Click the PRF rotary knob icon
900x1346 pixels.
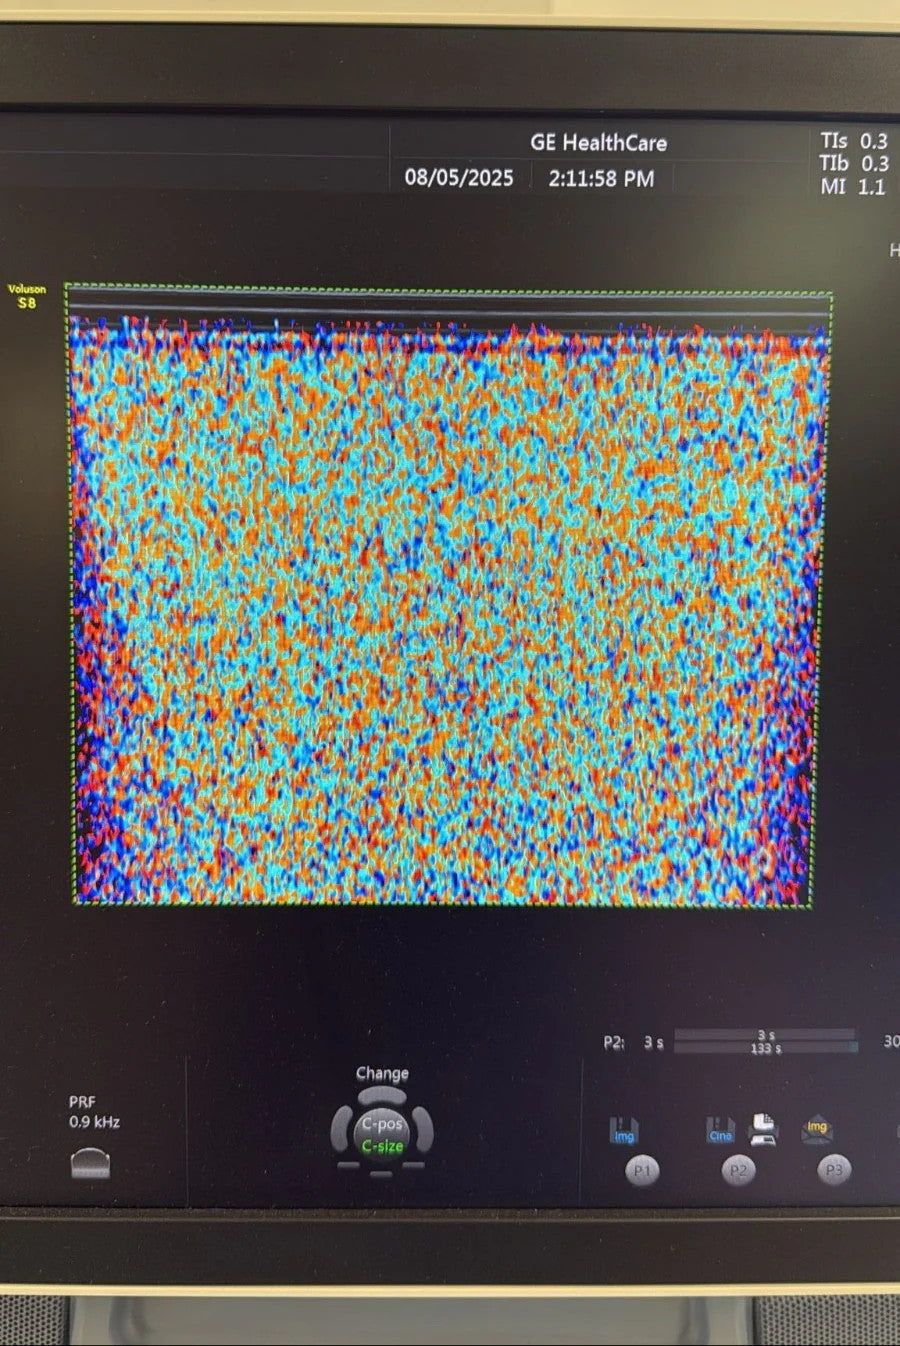[91, 1164]
